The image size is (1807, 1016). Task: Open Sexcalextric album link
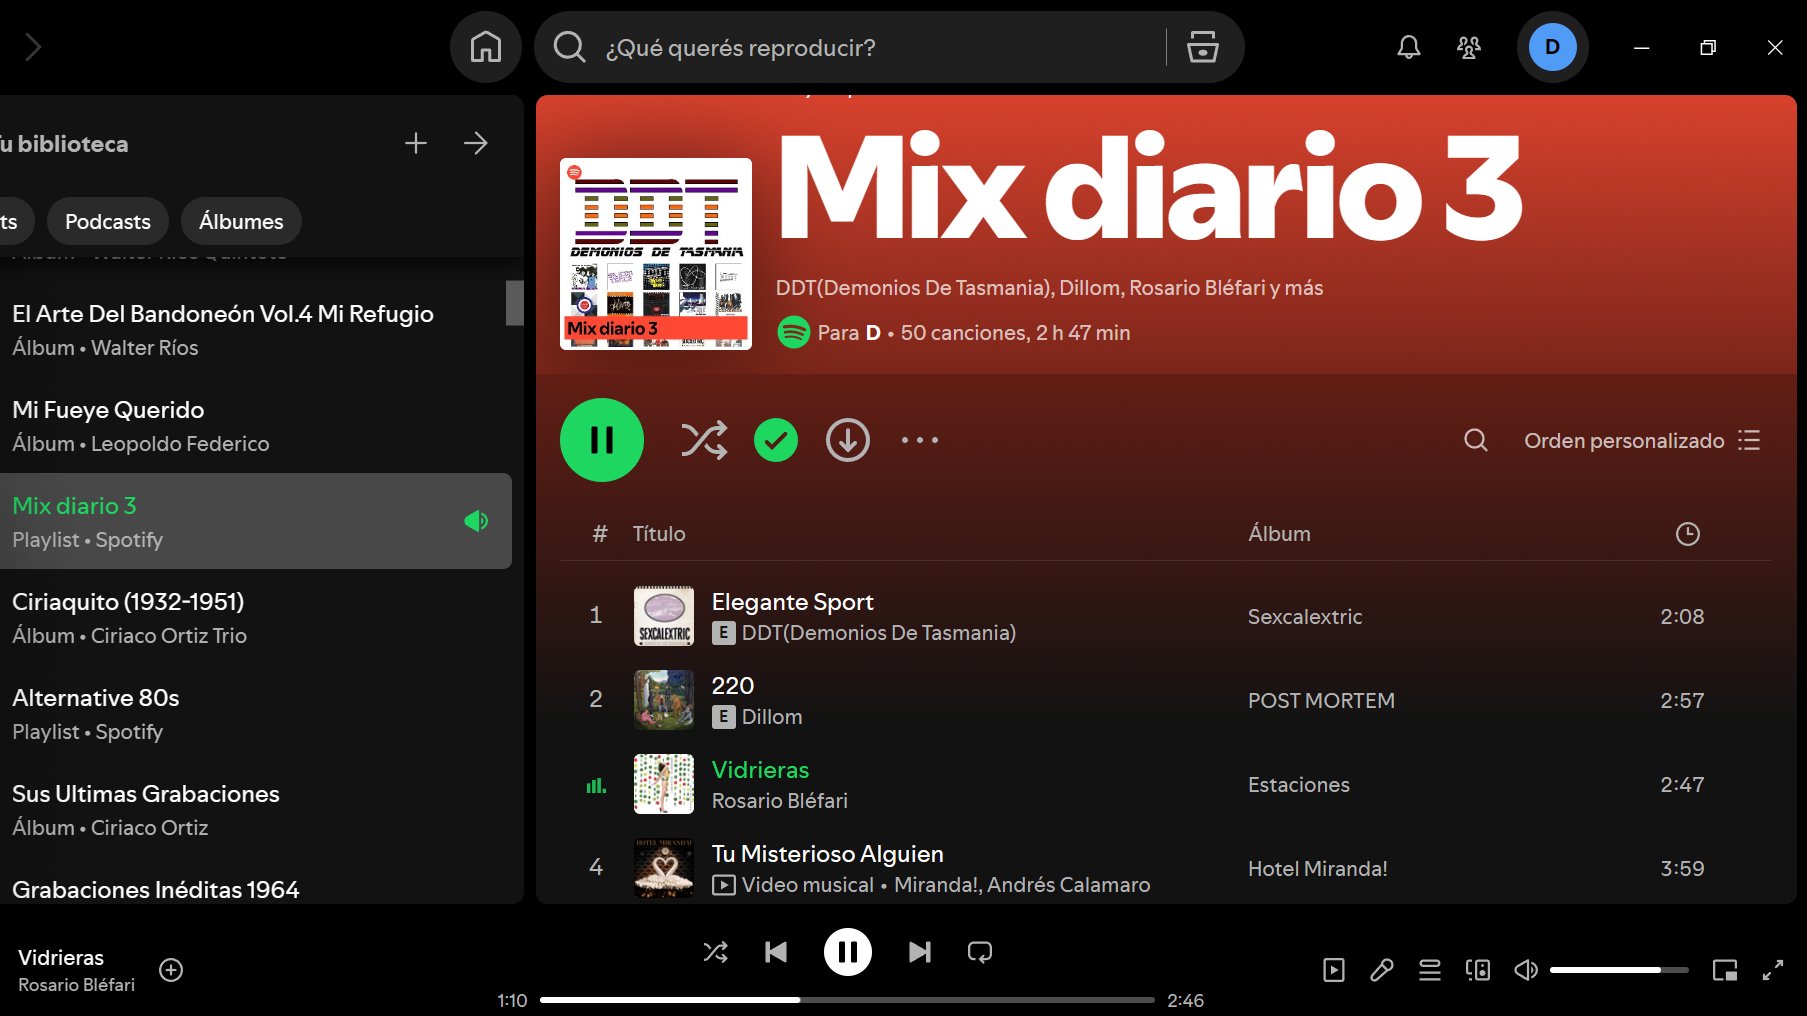coord(1305,617)
